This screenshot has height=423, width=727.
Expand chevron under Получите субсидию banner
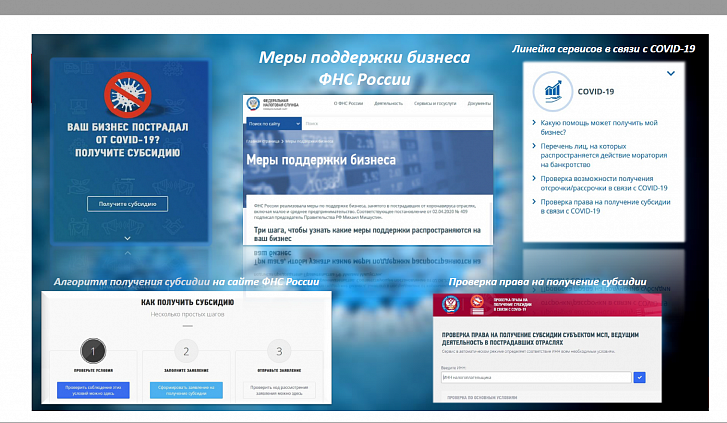[128, 238]
